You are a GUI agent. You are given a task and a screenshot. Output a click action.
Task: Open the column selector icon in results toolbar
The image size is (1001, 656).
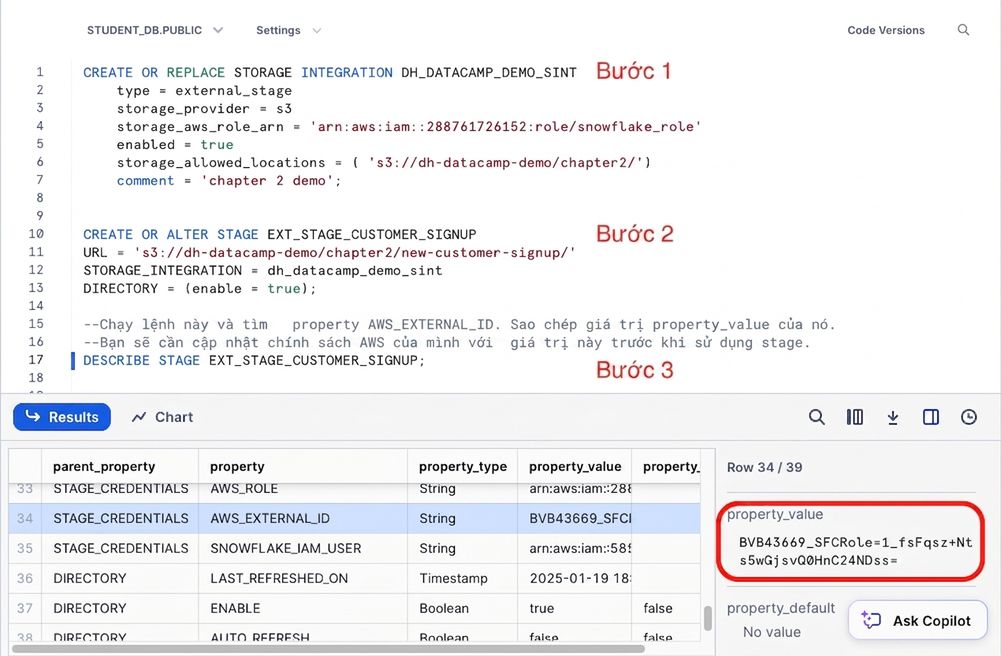tap(855, 417)
